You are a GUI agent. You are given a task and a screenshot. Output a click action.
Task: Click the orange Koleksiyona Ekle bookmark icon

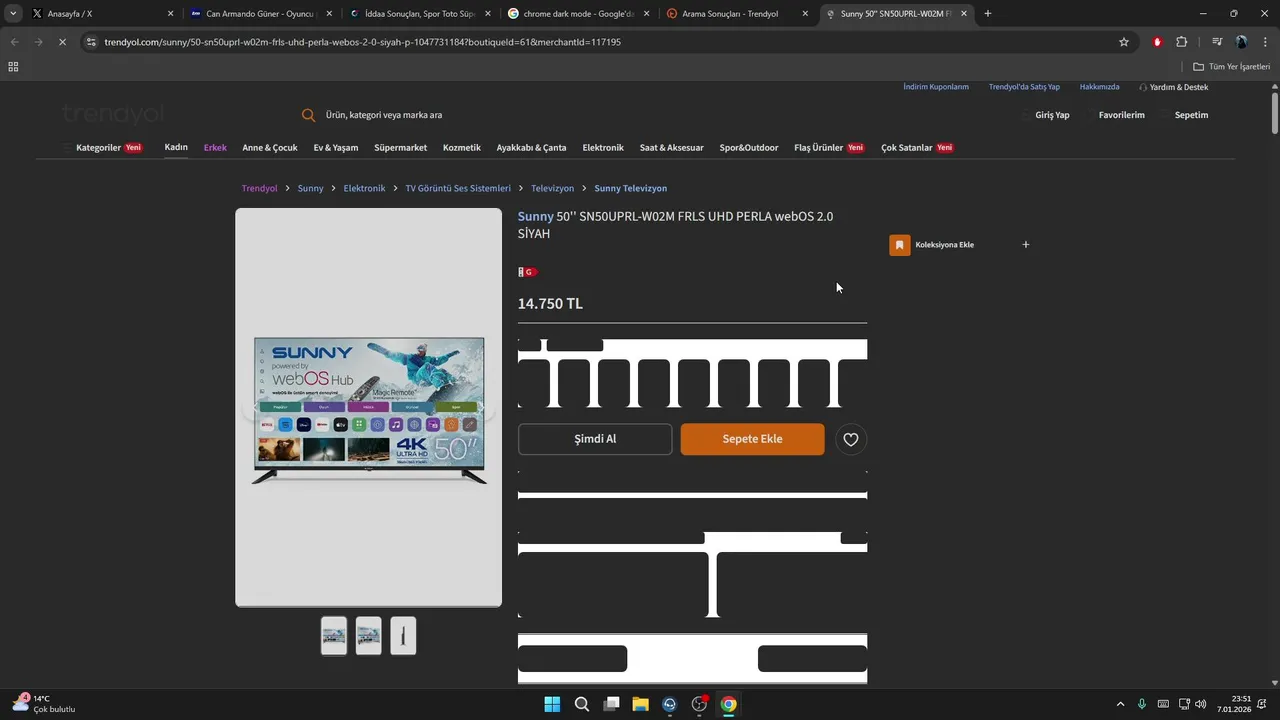pyautogui.click(x=900, y=245)
